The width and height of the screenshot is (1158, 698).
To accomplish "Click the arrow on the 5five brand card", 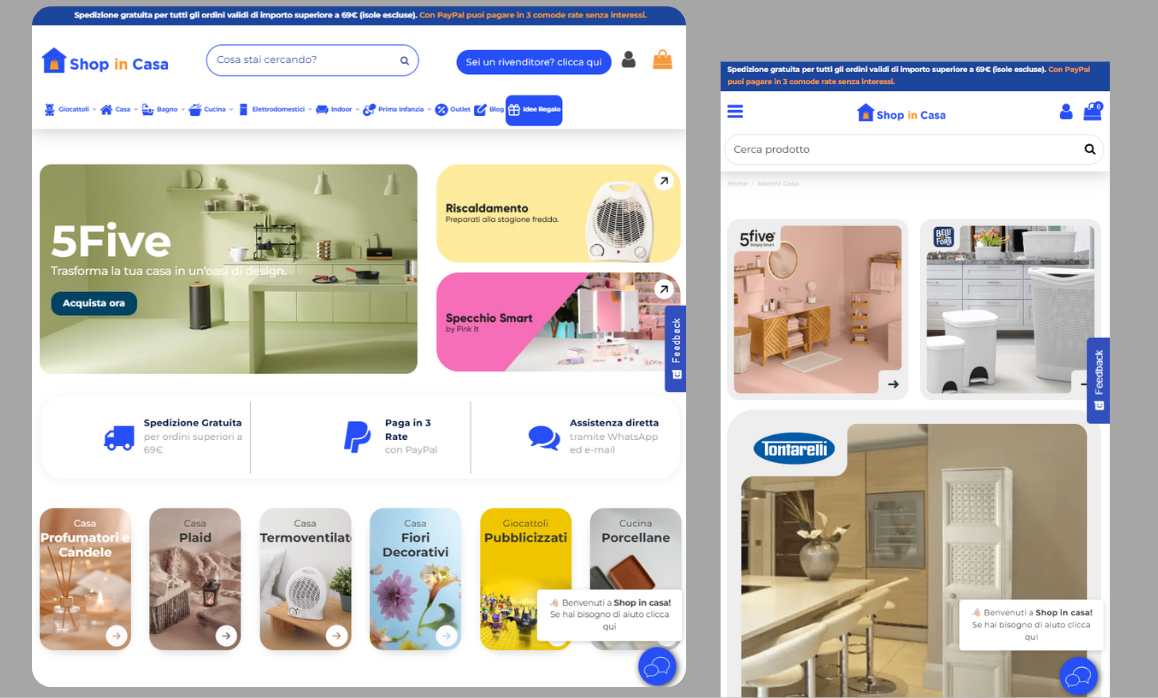I will 893,384.
